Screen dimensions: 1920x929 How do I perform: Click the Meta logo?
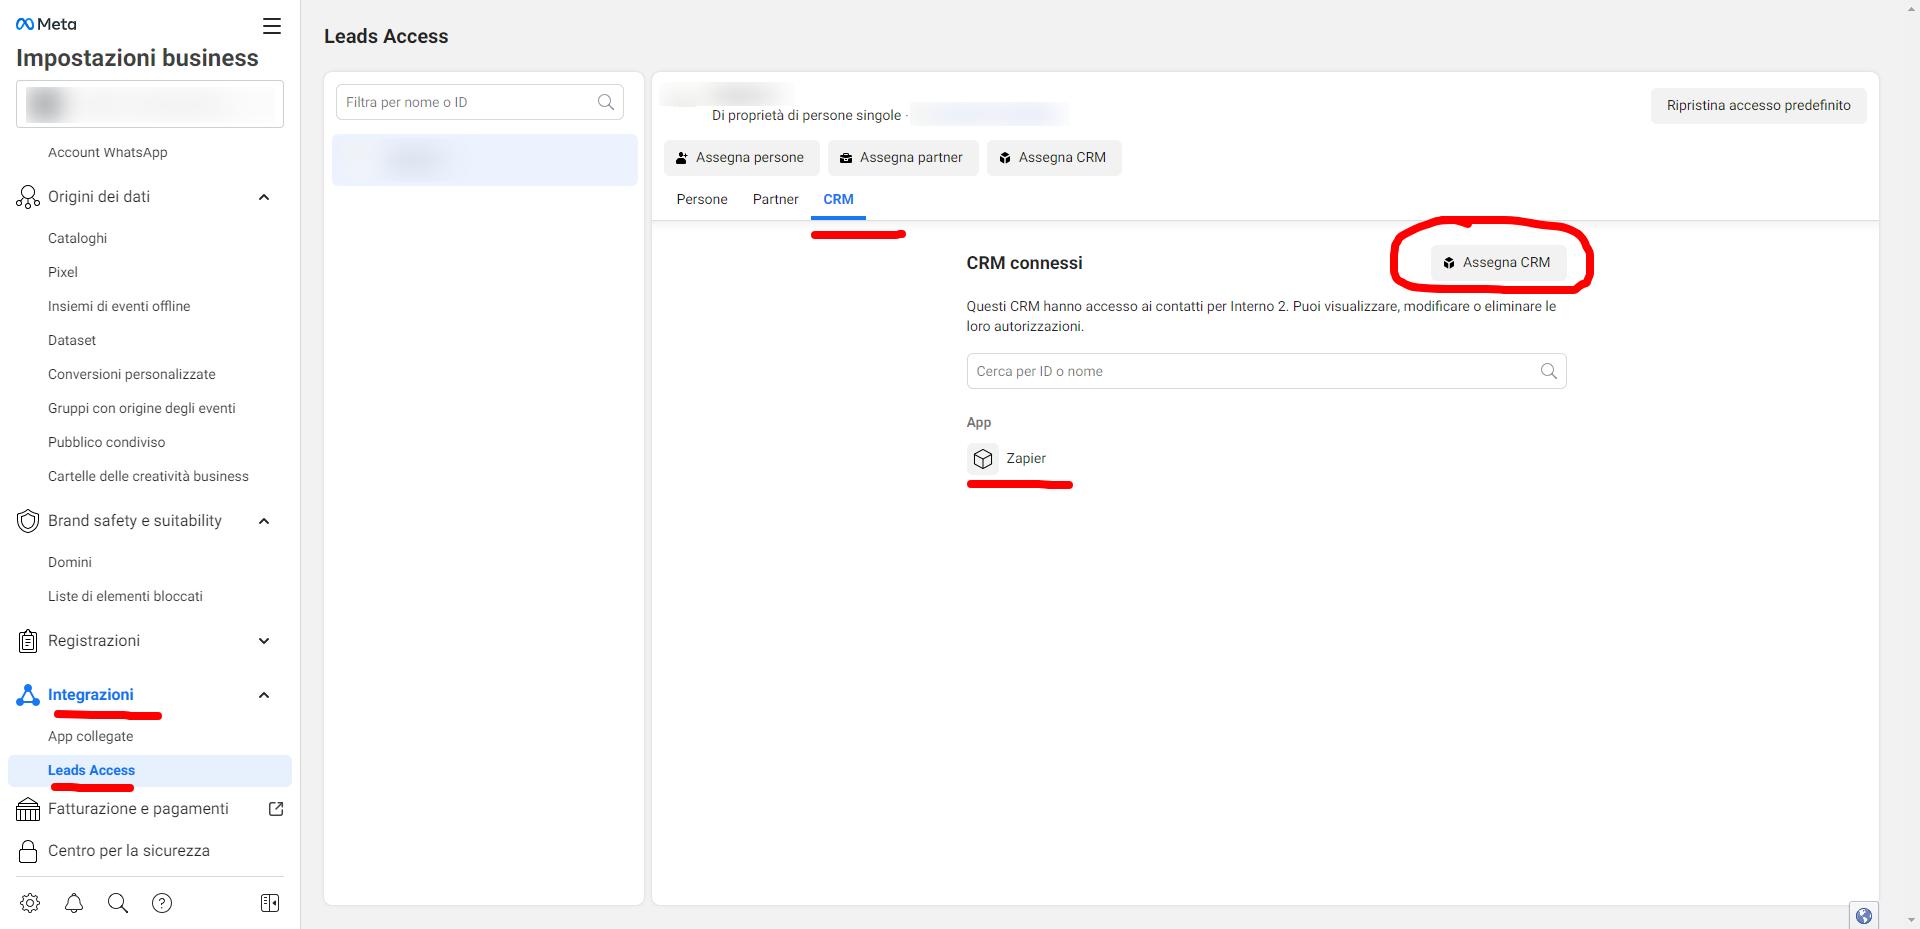pos(44,23)
